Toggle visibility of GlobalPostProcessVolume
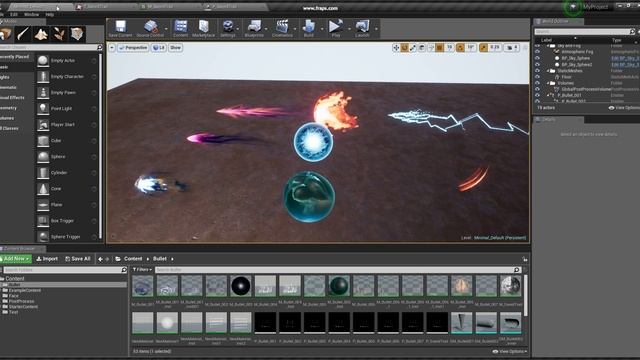 [538, 89]
